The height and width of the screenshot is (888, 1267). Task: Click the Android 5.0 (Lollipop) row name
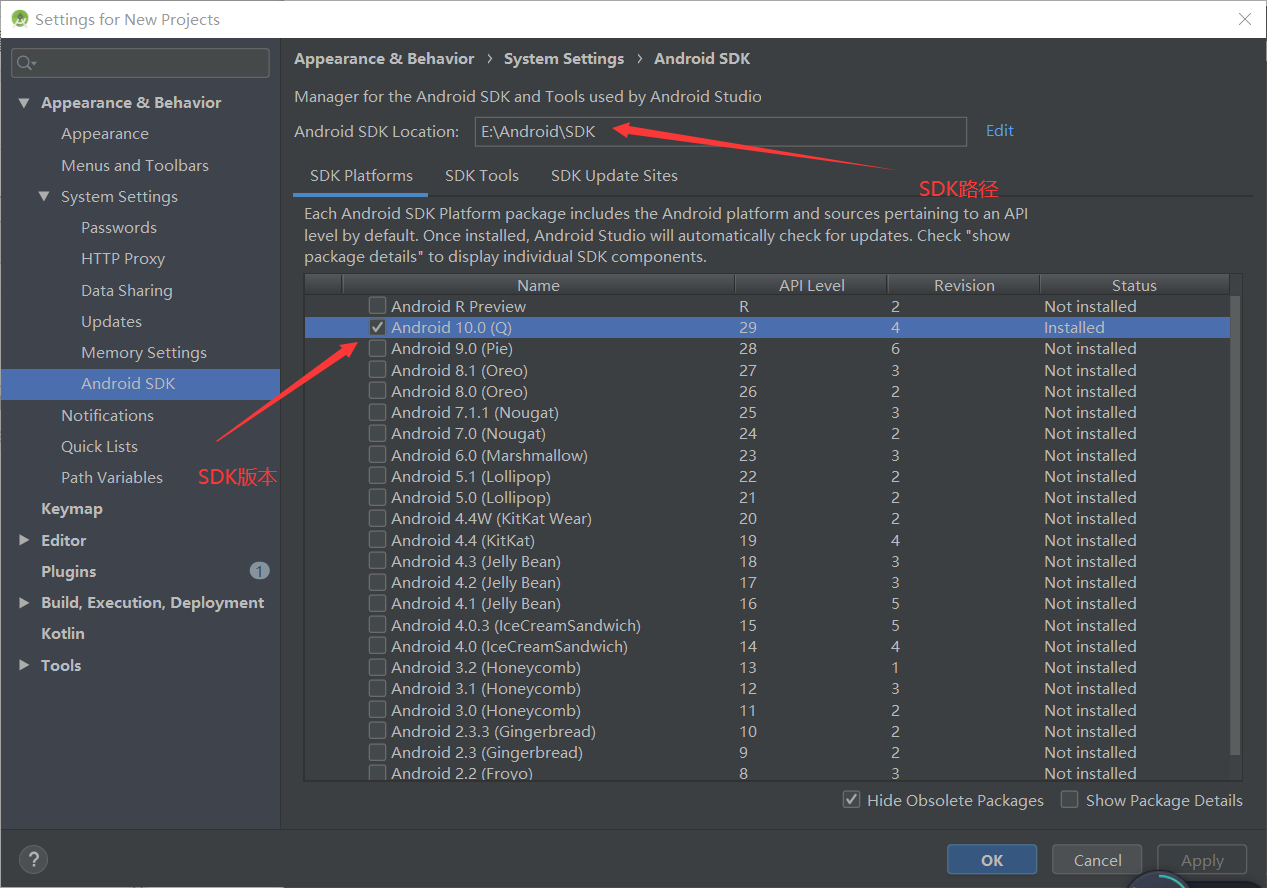(471, 497)
